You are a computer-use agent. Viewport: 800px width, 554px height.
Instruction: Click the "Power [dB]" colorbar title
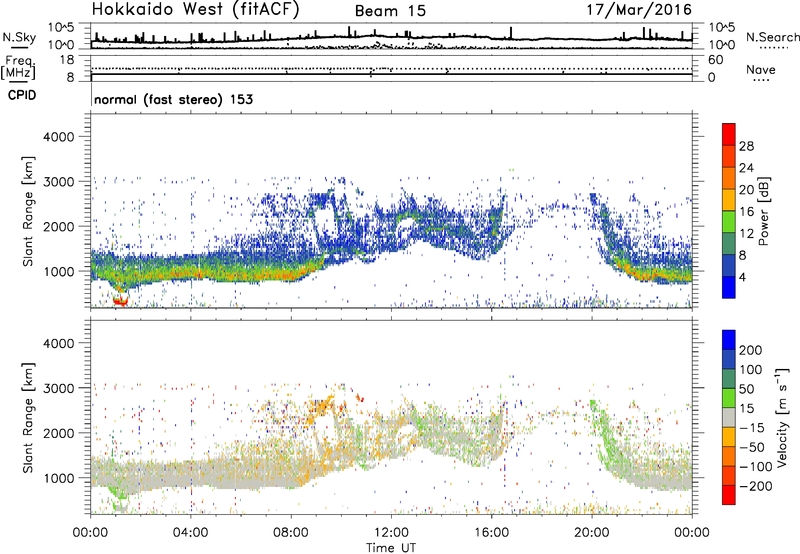[x=763, y=211]
